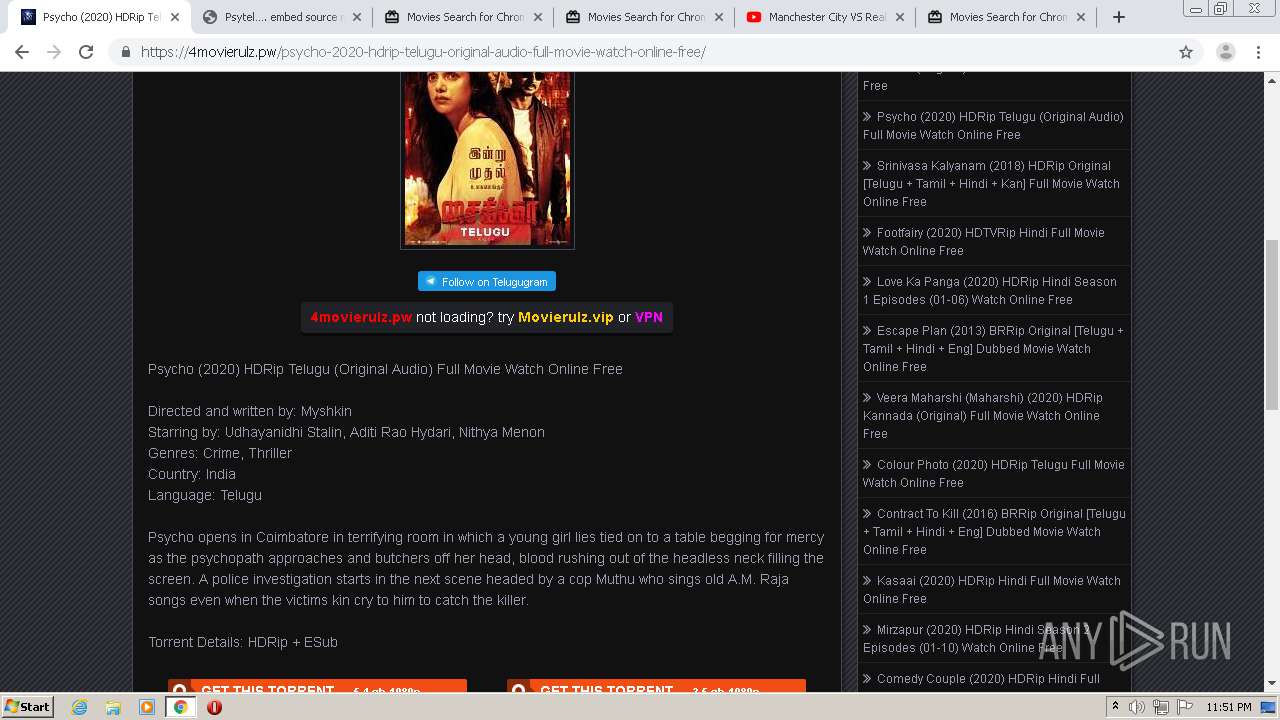Open the VPN link
1280x720 pixels.
[649, 317]
